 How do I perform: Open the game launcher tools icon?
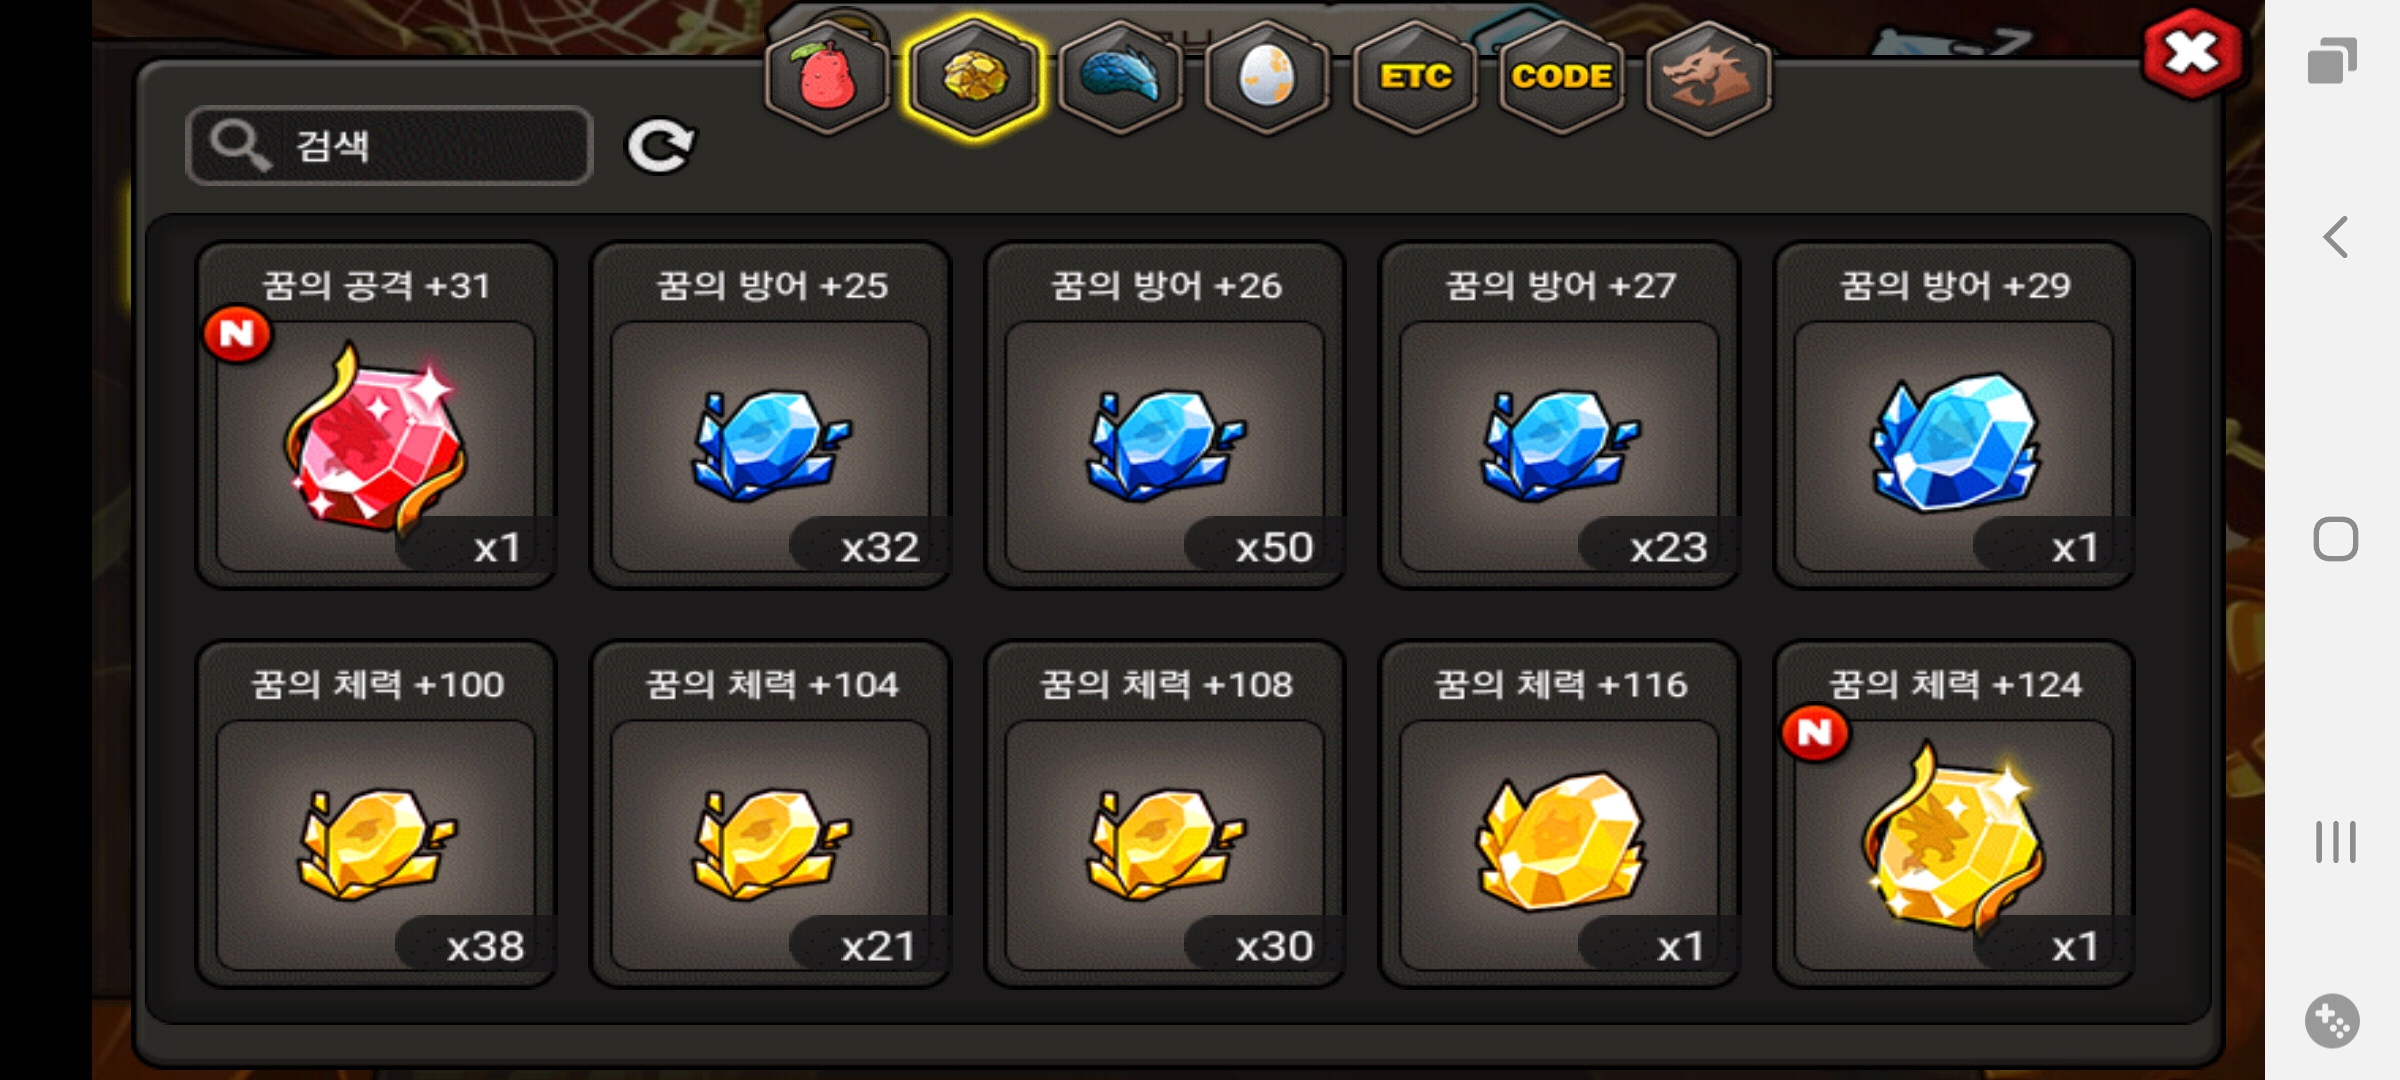point(2333,1021)
